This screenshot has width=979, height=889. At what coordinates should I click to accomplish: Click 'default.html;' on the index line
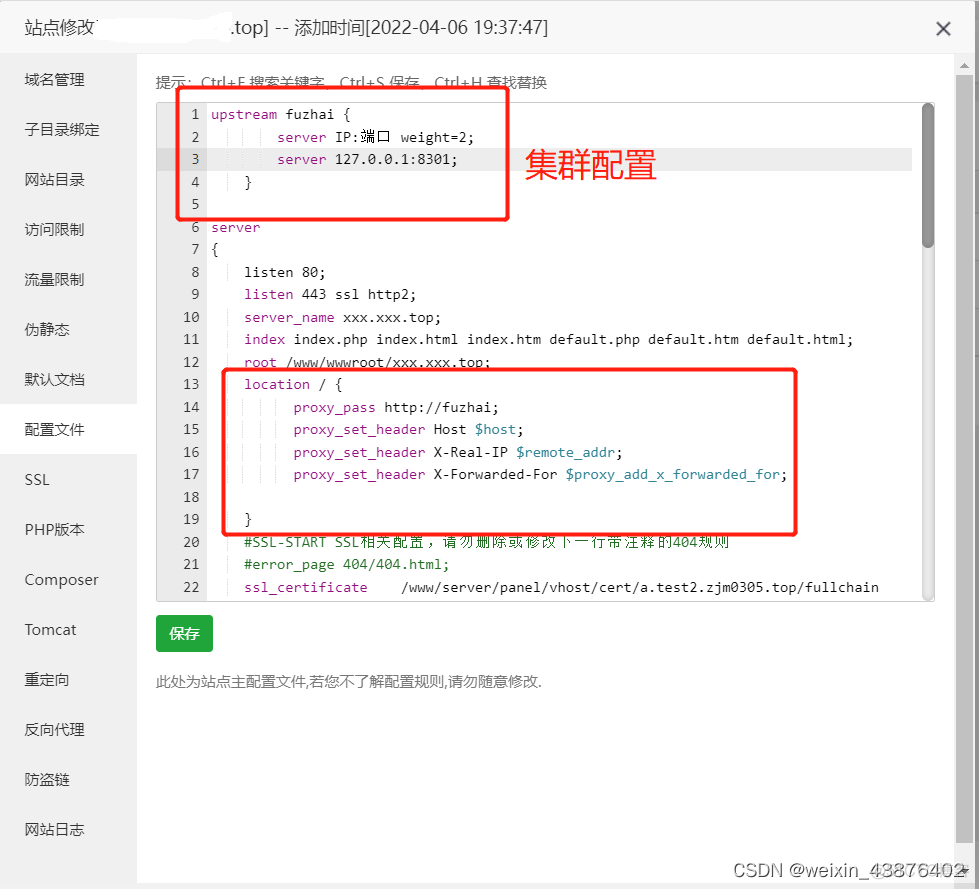click(x=800, y=339)
